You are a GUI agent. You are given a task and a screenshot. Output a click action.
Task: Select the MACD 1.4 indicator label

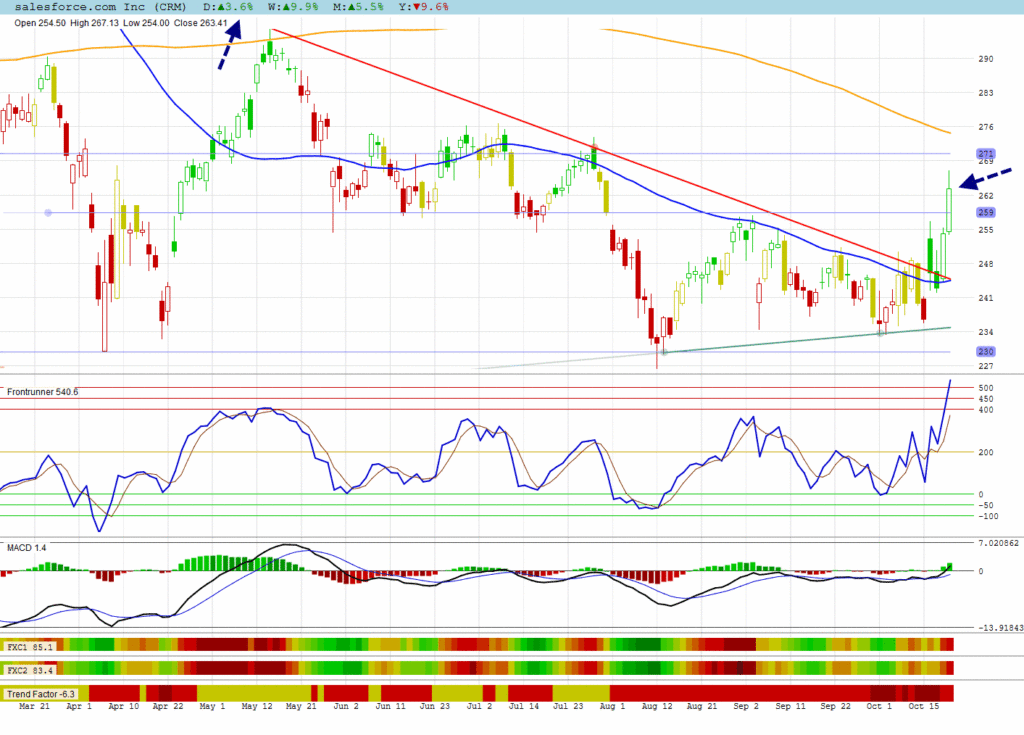tap(27, 548)
